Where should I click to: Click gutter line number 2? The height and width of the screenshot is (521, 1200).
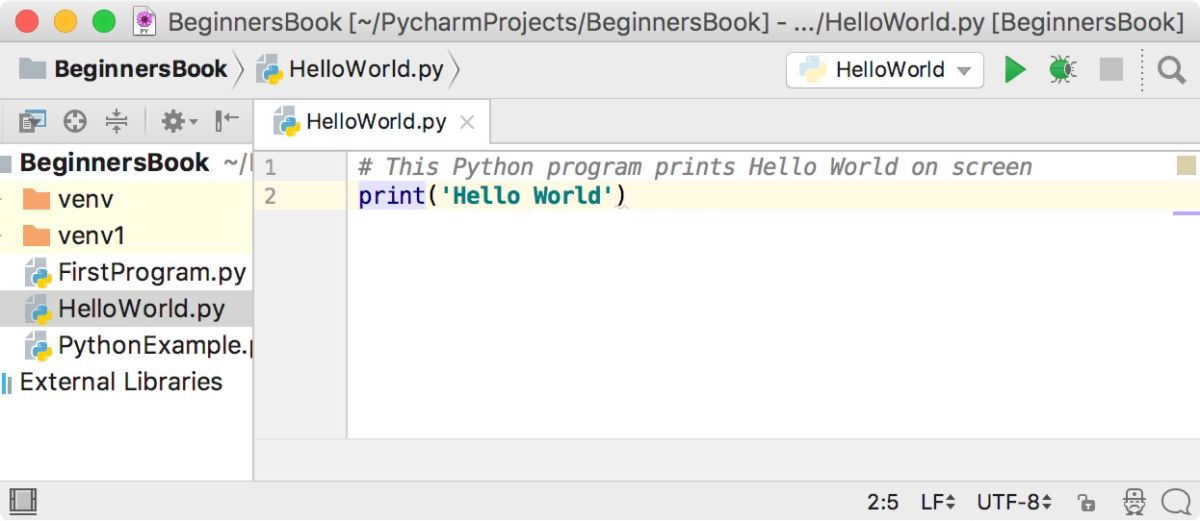click(x=270, y=196)
